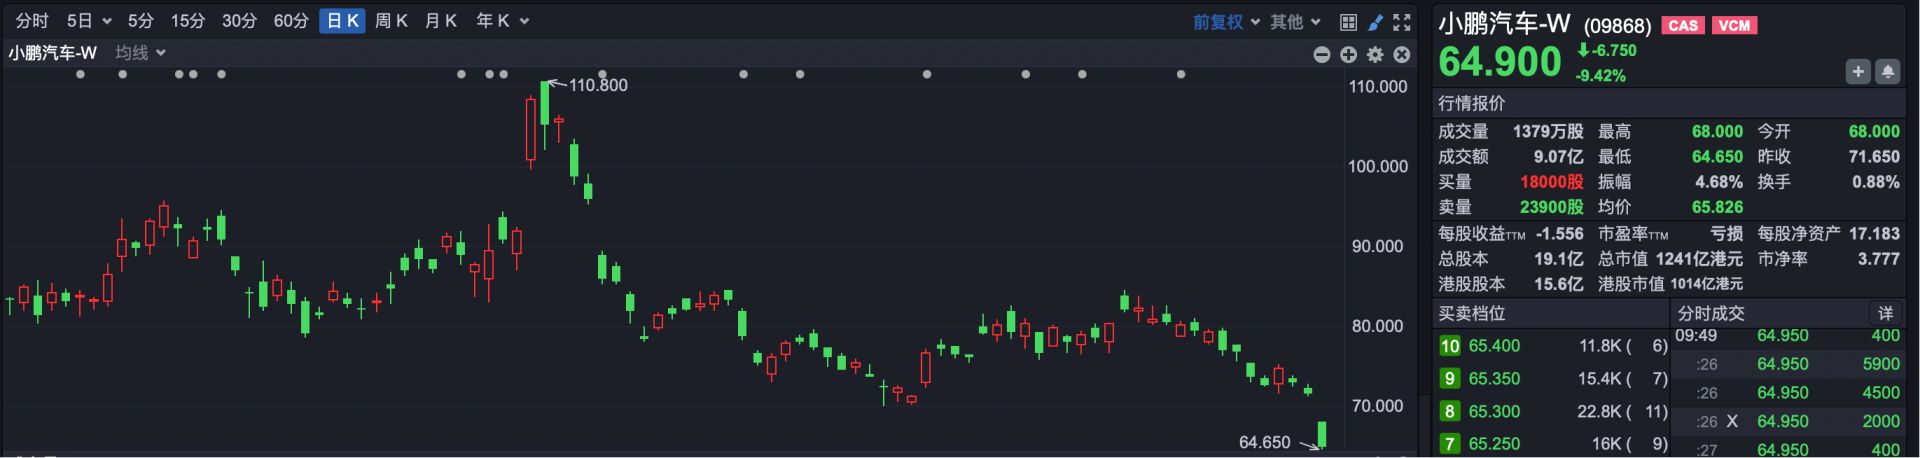Screen dimensions: 1920x458
Task: Click the 总市值 value 1241亿港元
Action: (x=1699, y=259)
